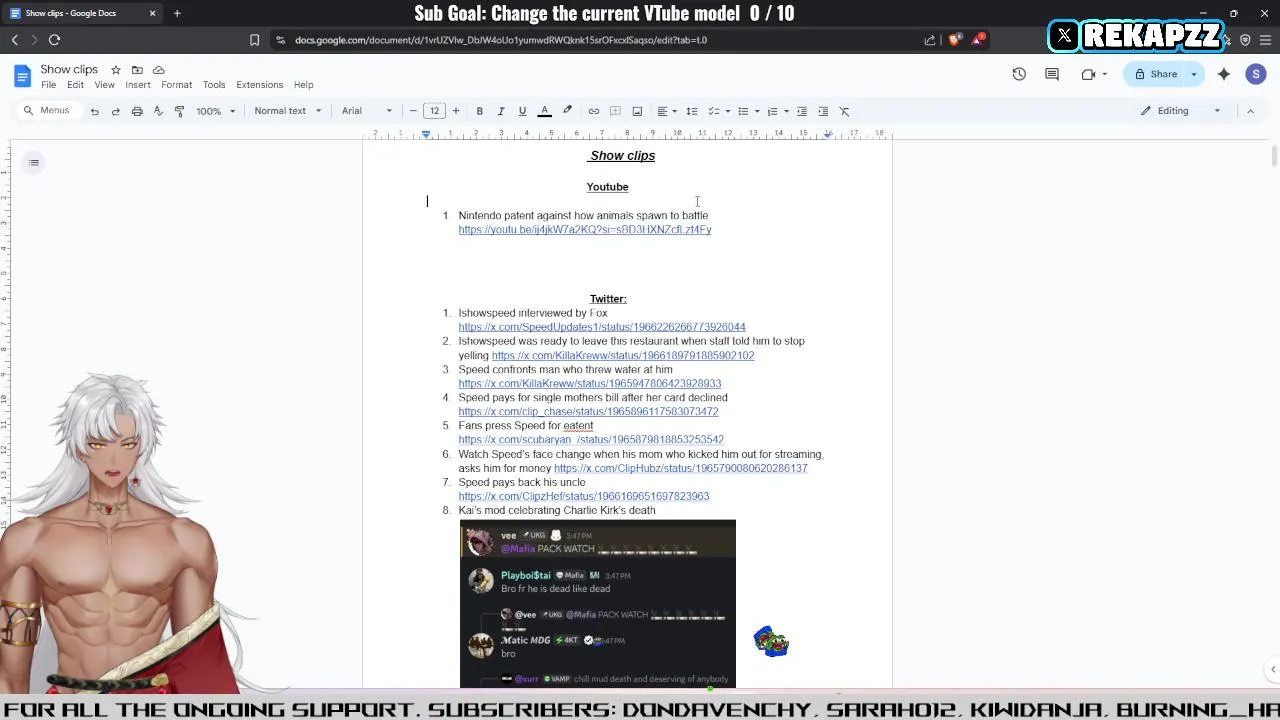Viewport: 1280px width, 720px height.
Task: Open the Insert menu
Action: pyautogui.click(x=138, y=85)
